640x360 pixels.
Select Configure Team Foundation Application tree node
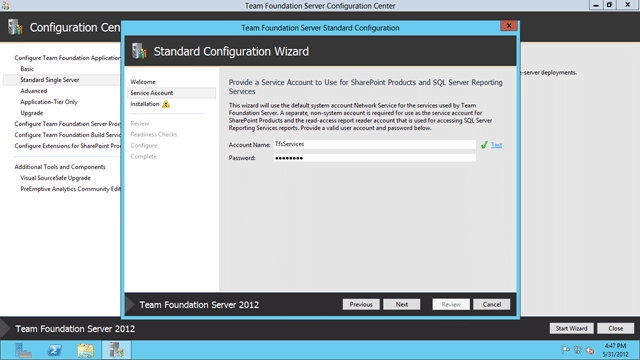click(x=67, y=58)
